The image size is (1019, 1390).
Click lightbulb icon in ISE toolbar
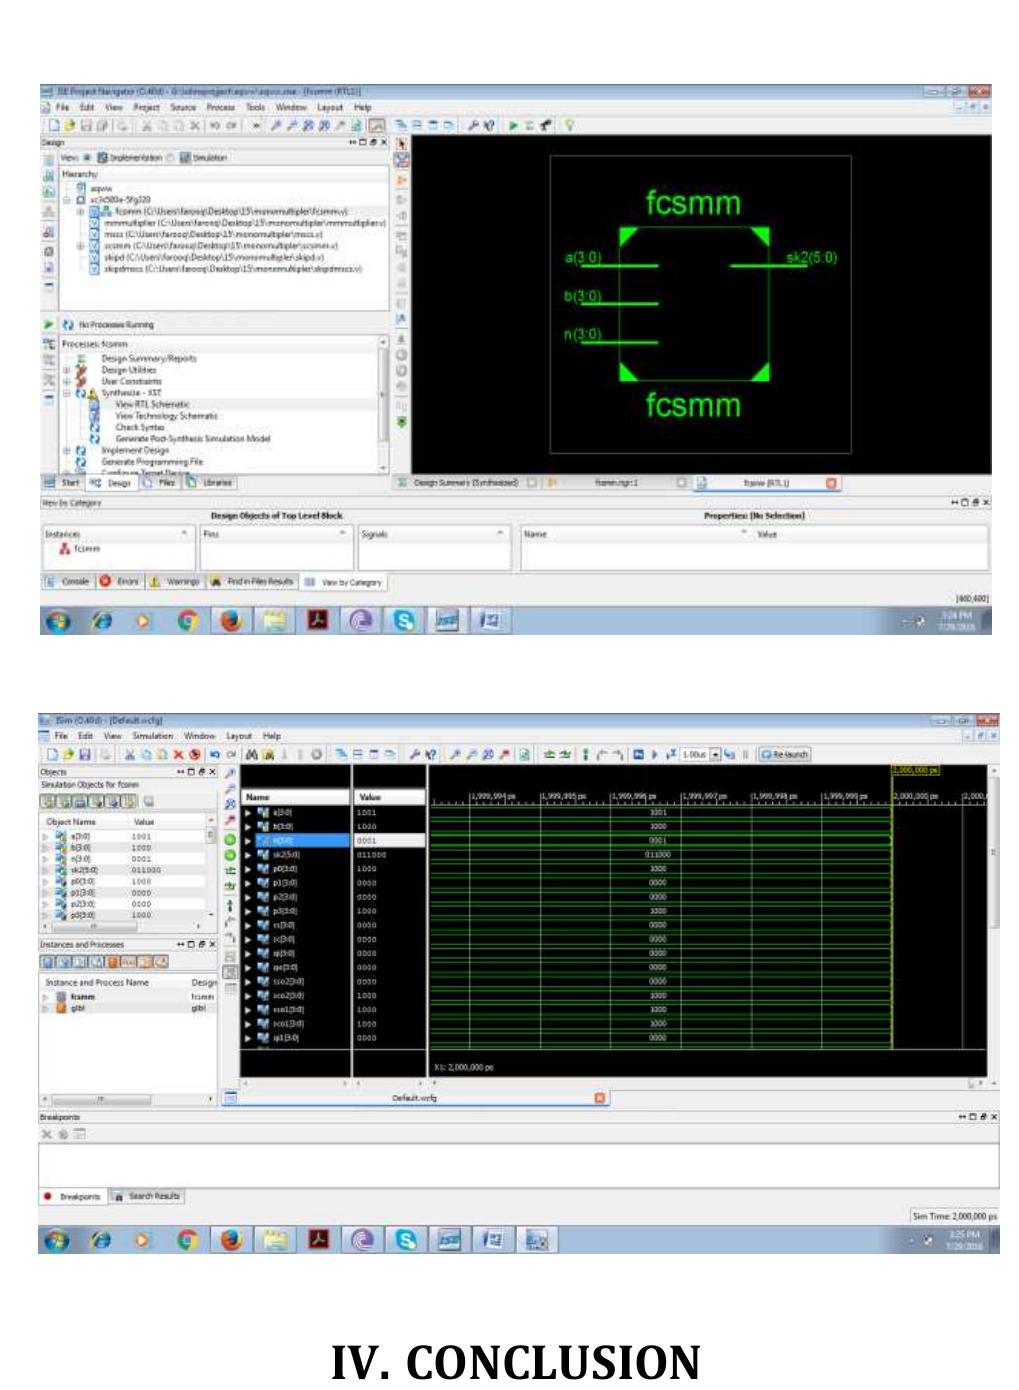[x=569, y=126]
